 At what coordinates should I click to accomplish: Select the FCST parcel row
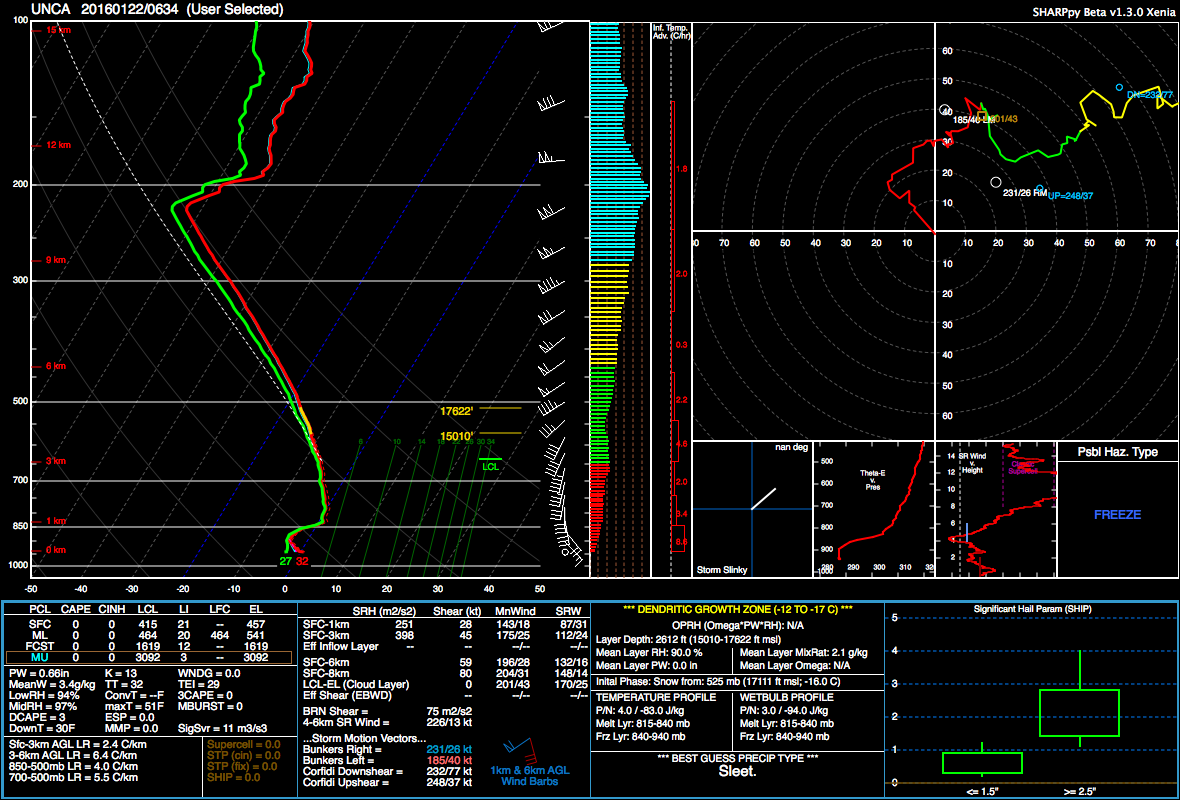[148, 646]
